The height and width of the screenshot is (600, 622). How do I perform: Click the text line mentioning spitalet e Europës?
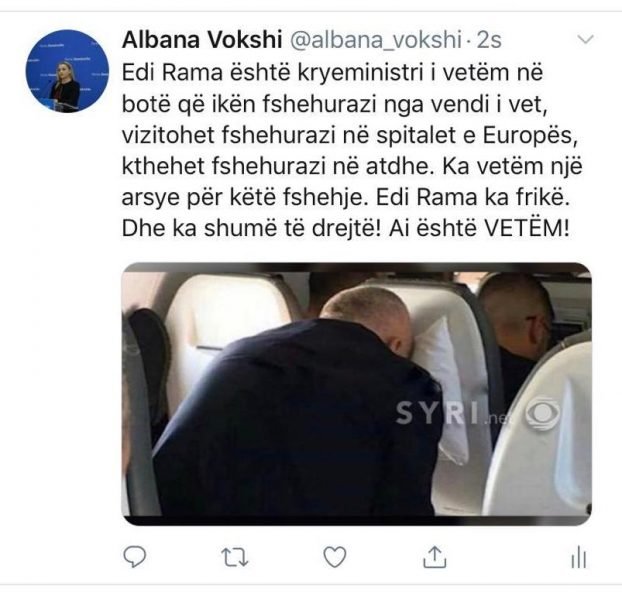pos(349,135)
